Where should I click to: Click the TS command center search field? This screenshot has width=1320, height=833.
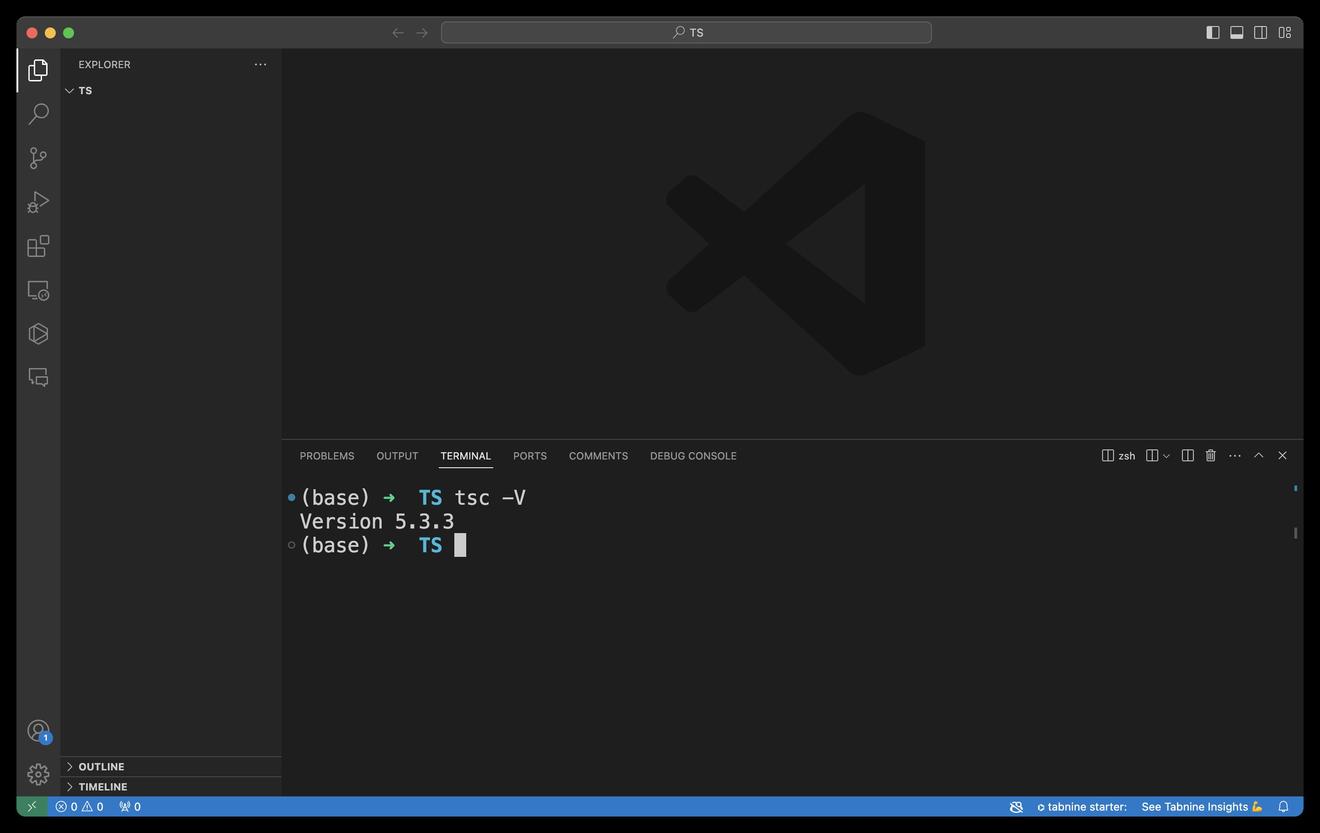click(x=686, y=33)
